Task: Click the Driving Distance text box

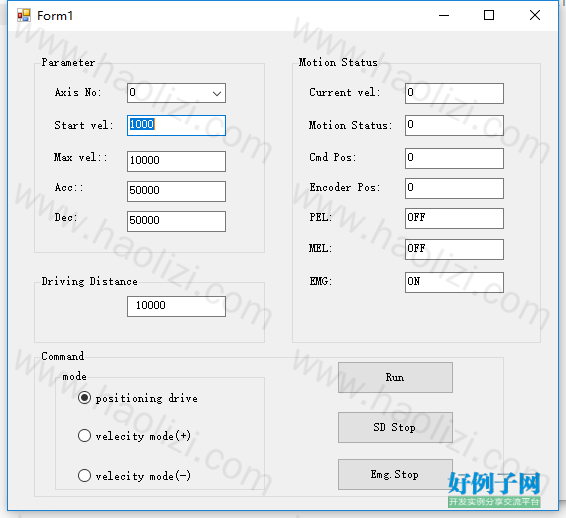Action: [176, 306]
